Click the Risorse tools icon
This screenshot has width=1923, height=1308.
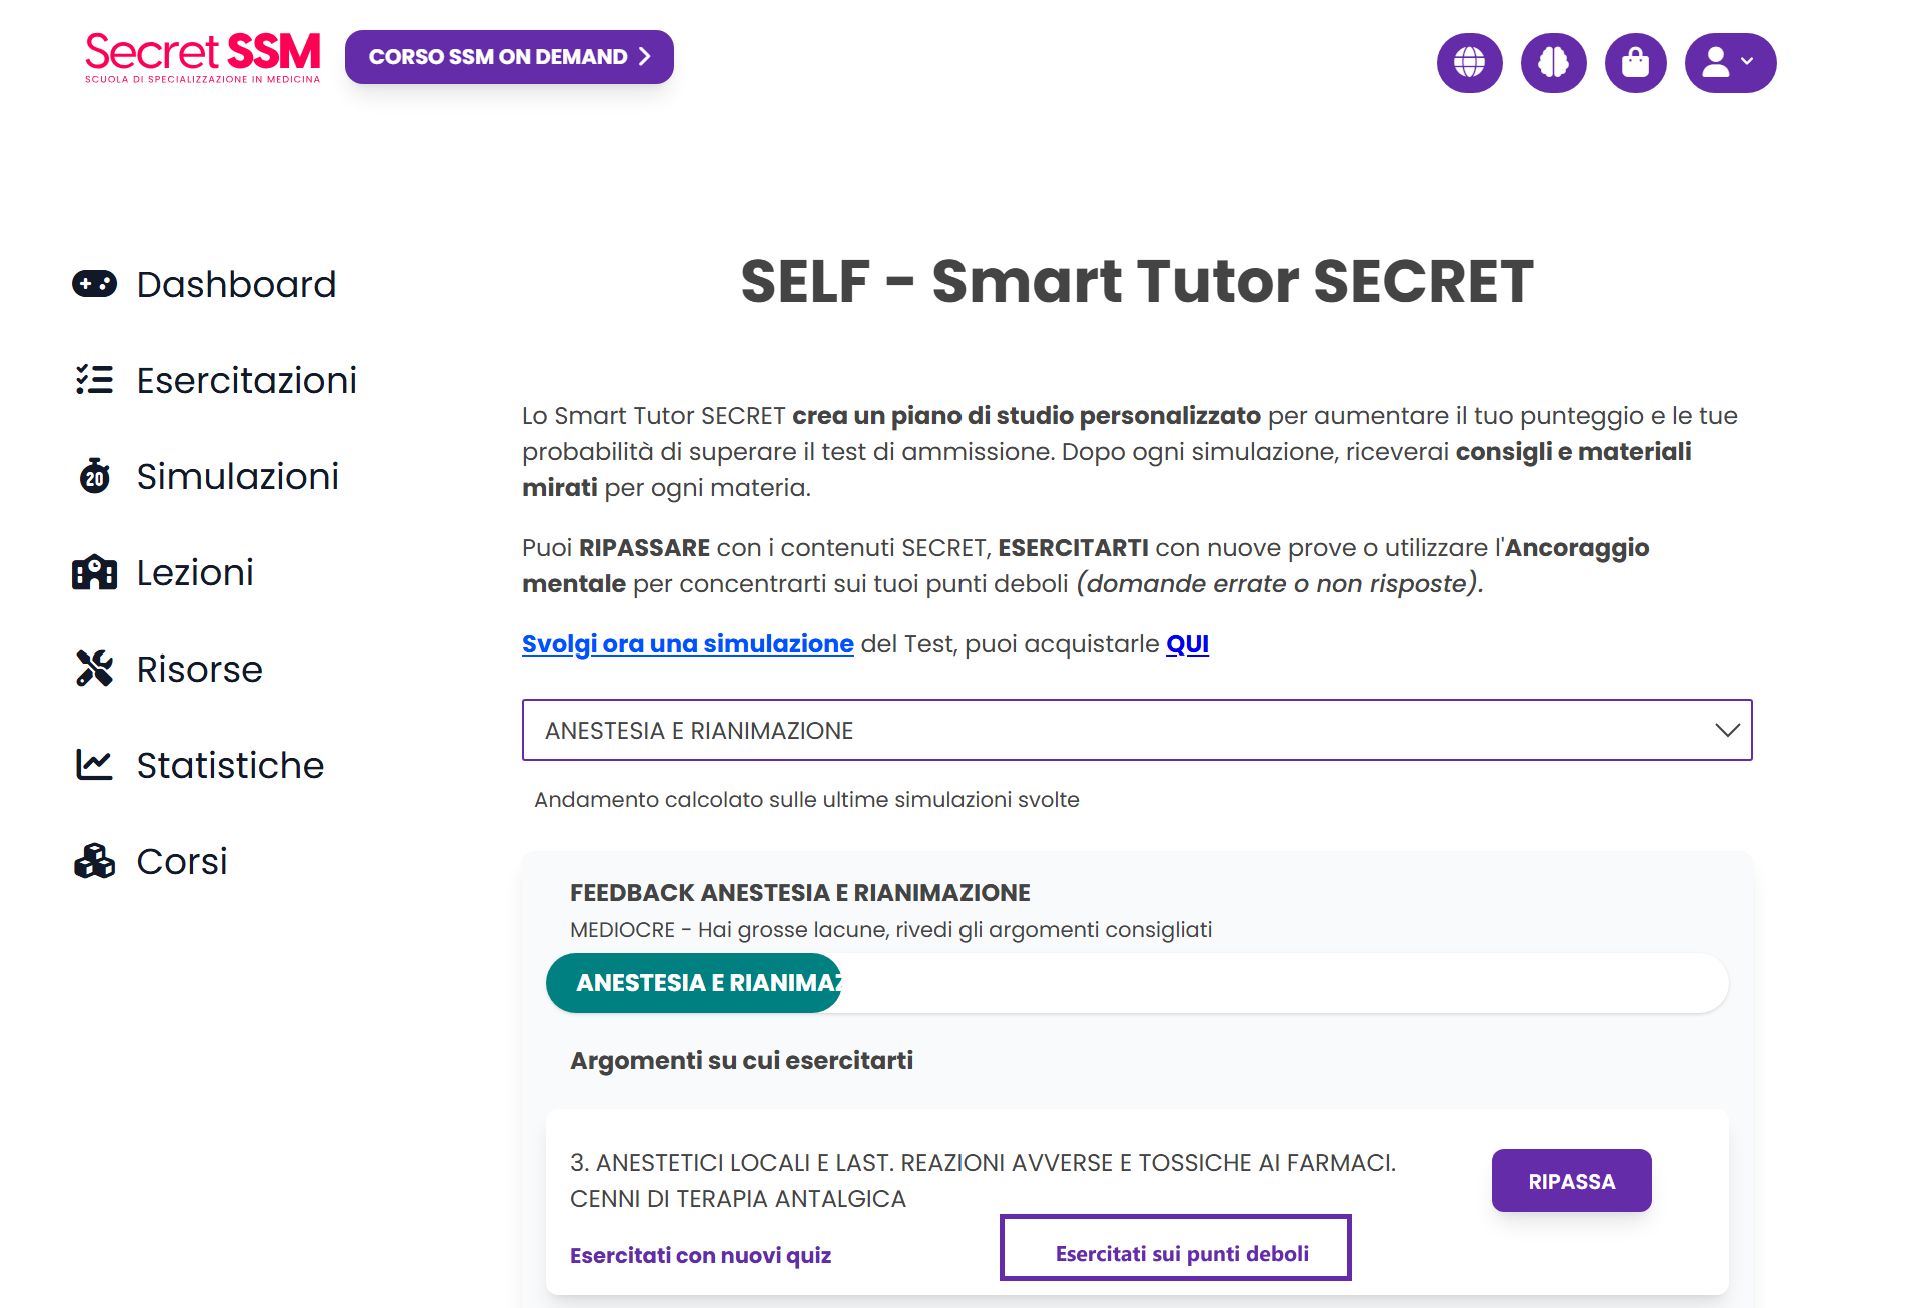click(x=95, y=669)
